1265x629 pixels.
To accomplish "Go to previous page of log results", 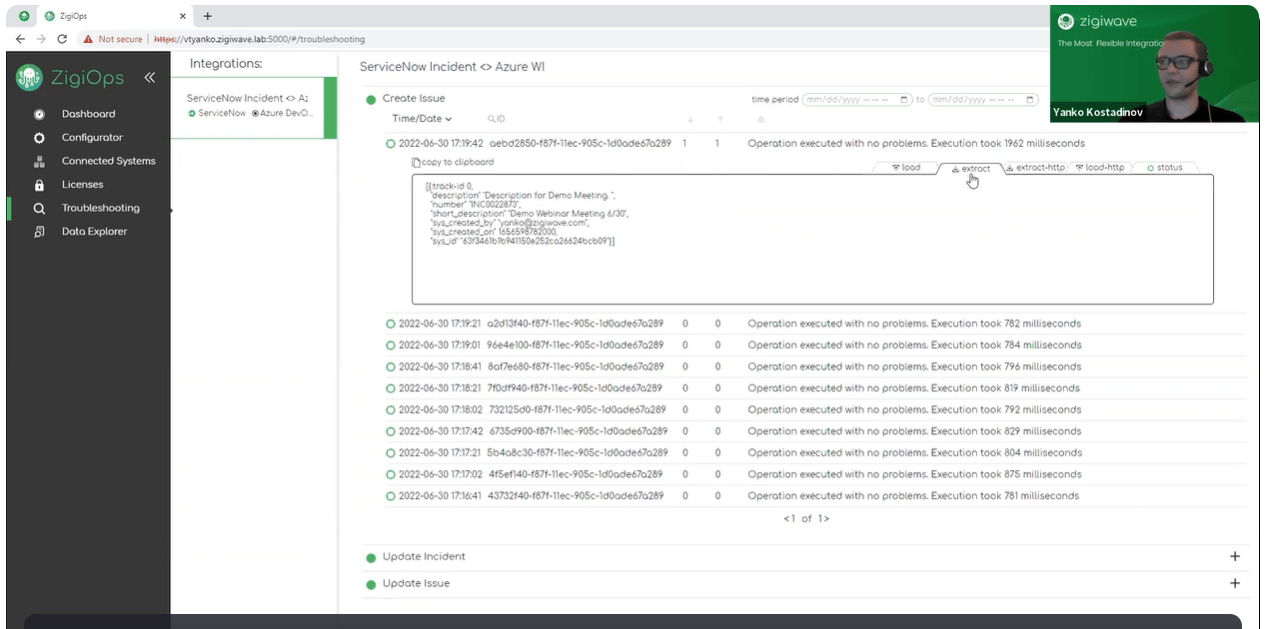I will [787, 519].
